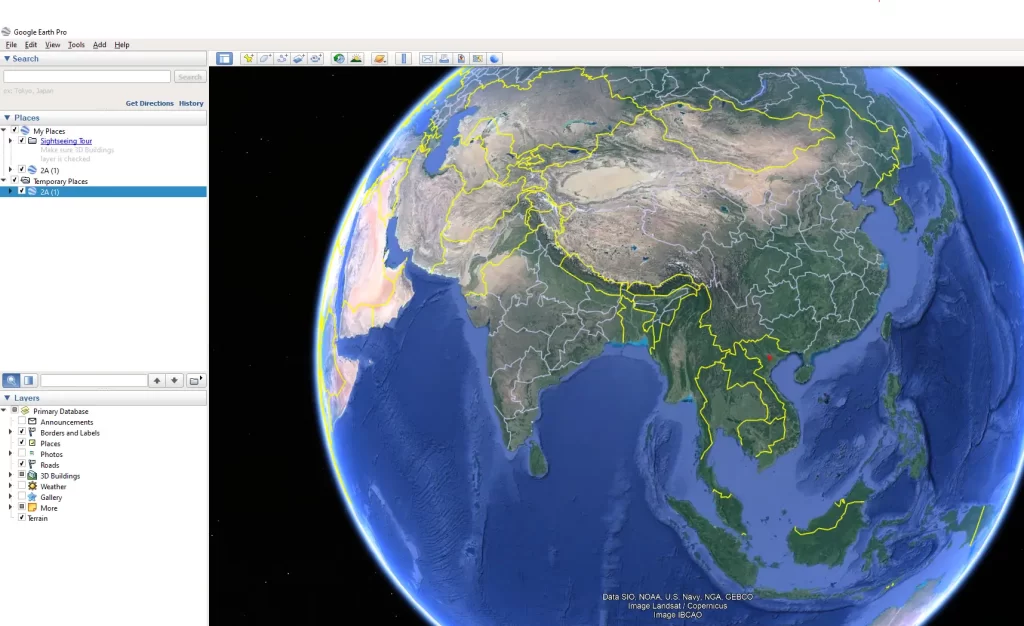Screen dimensions: 1024x626
Task: Collapse the My Places tree node
Action: tap(4, 131)
